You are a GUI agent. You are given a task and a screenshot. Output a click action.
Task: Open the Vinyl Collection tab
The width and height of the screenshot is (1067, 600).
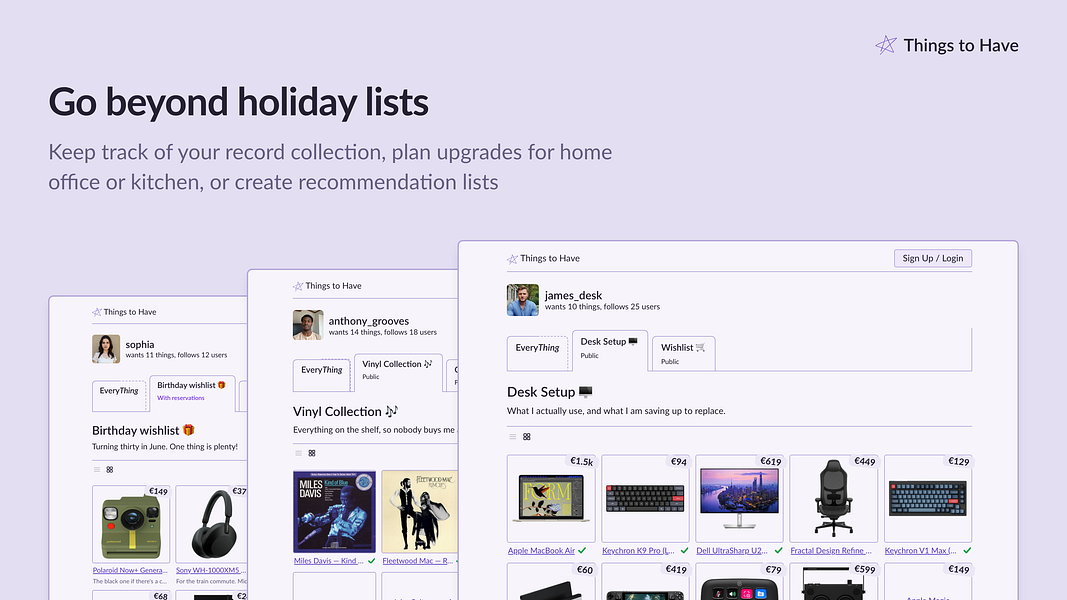point(398,373)
